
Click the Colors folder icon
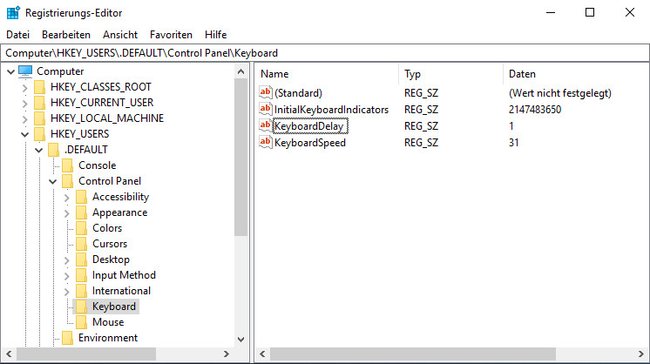click(x=81, y=228)
